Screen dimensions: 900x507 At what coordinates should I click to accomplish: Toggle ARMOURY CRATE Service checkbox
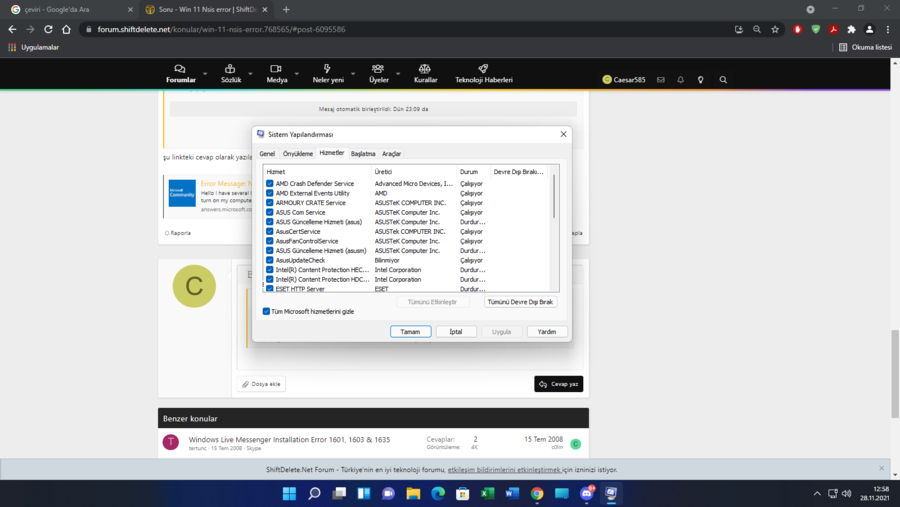click(x=269, y=203)
